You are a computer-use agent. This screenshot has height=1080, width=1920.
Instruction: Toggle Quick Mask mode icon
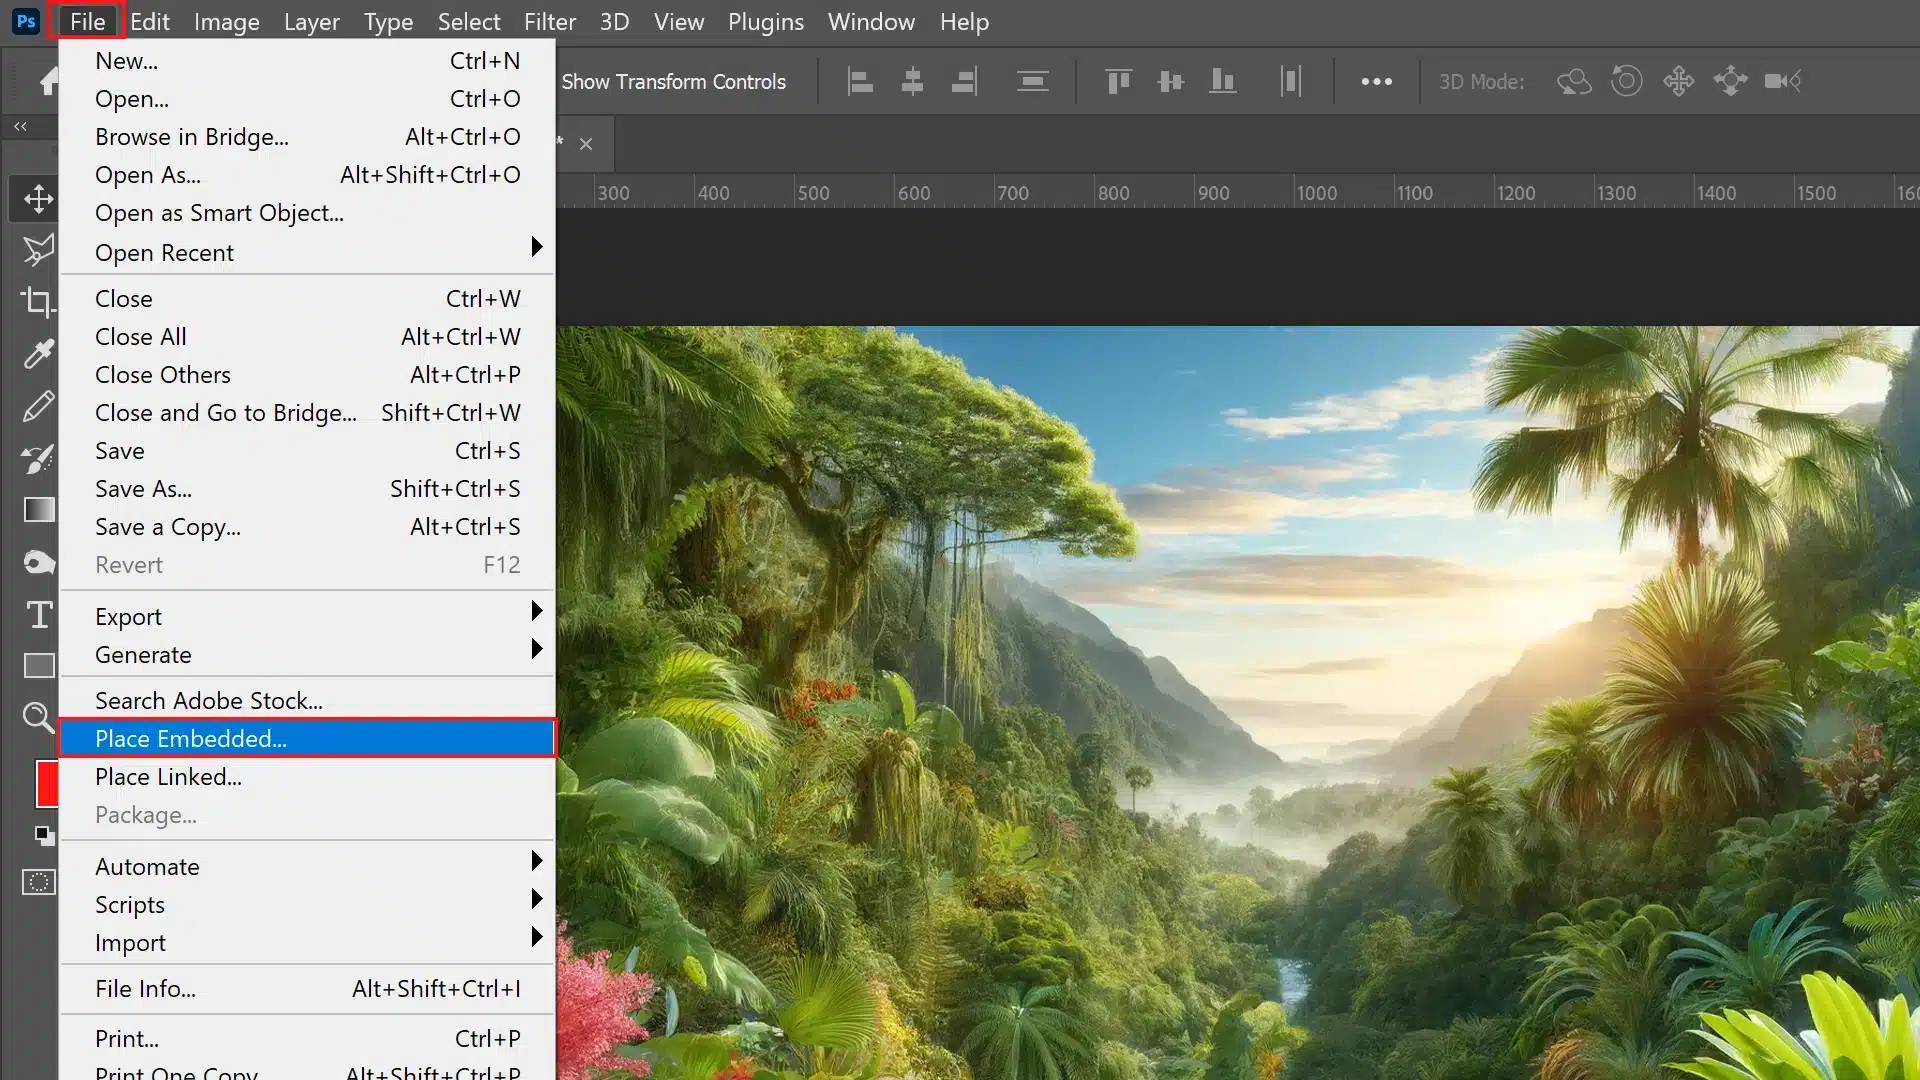pos(38,882)
